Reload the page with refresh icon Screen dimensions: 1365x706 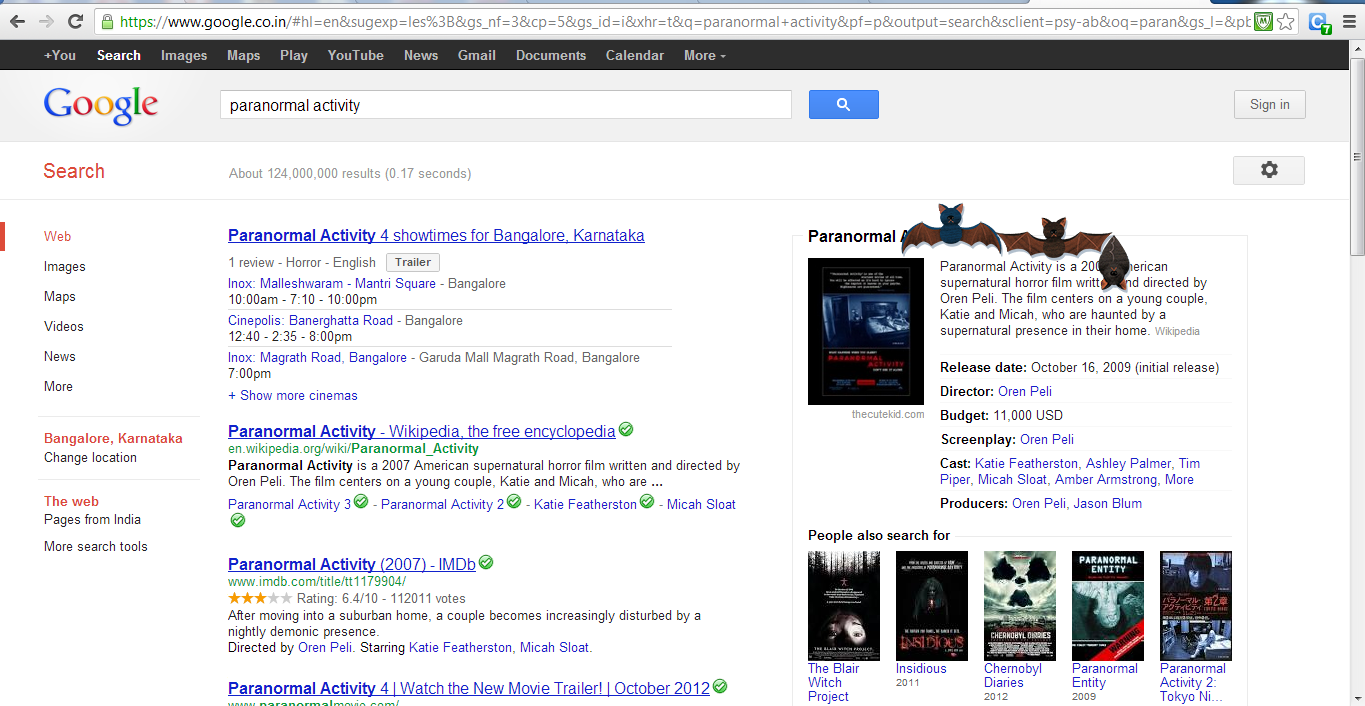coord(75,21)
